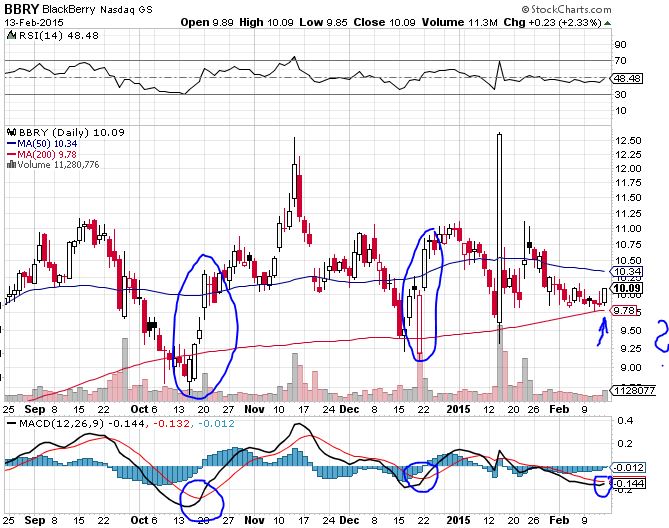Click the 11.50 price axis label
This screenshot has width=669, height=528.
[x=628, y=198]
